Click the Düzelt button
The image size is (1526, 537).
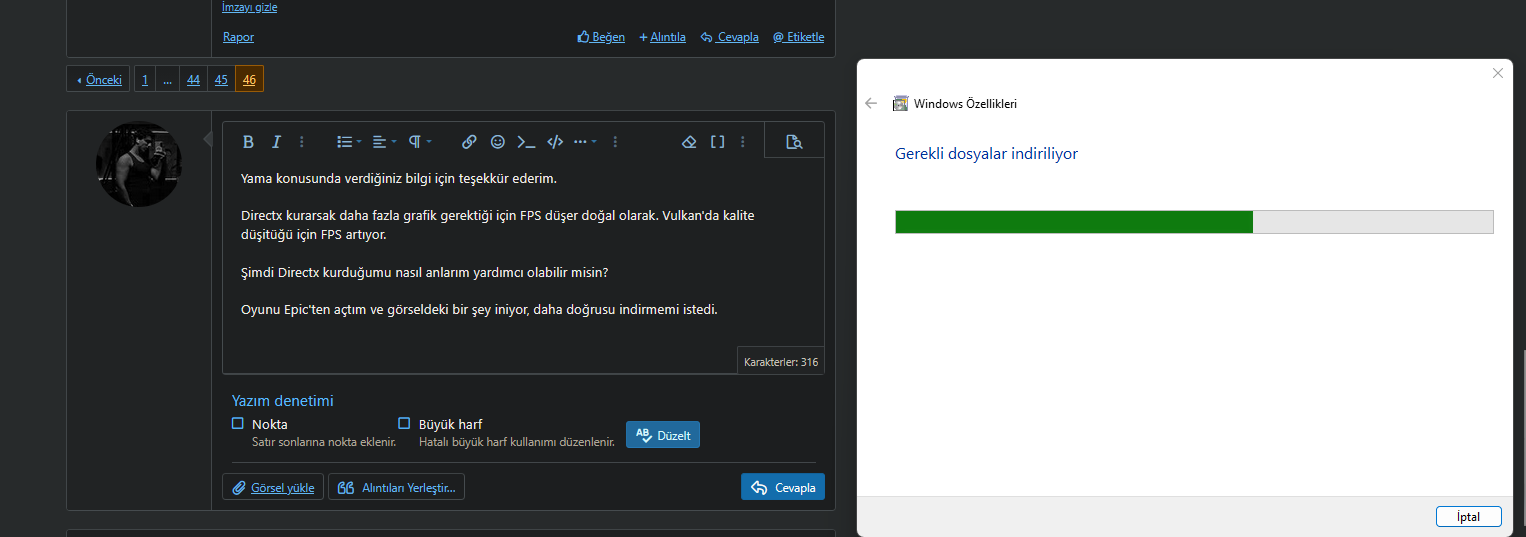pos(663,435)
